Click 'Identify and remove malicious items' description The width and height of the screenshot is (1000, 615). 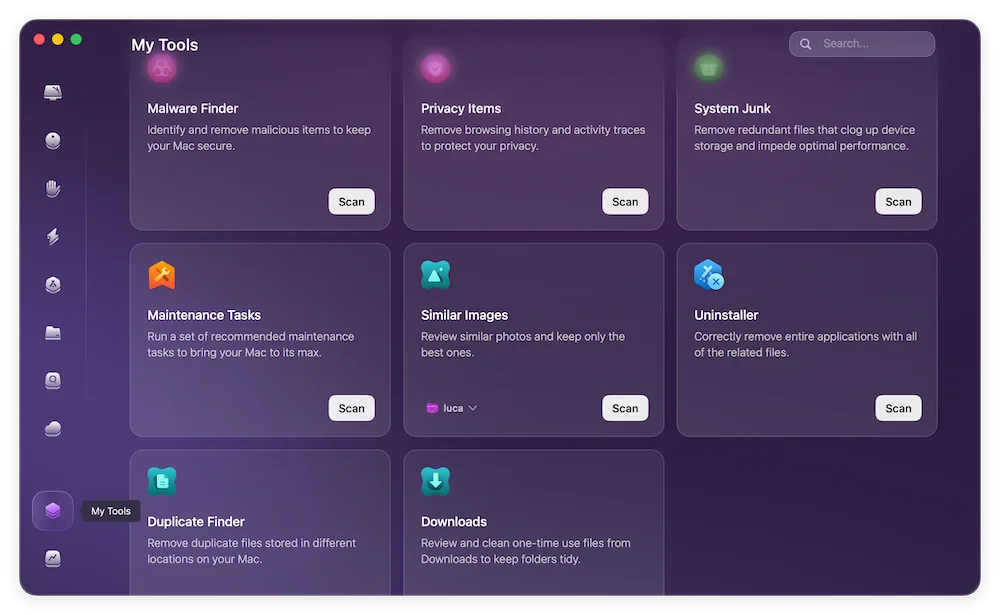click(x=259, y=138)
